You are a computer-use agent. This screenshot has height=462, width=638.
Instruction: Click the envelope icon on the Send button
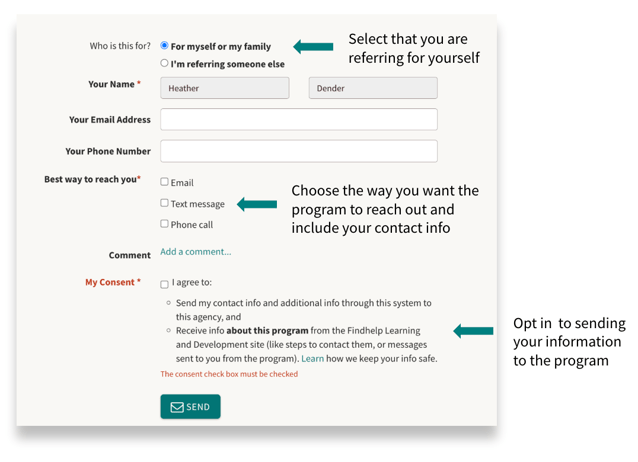click(176, 407)
